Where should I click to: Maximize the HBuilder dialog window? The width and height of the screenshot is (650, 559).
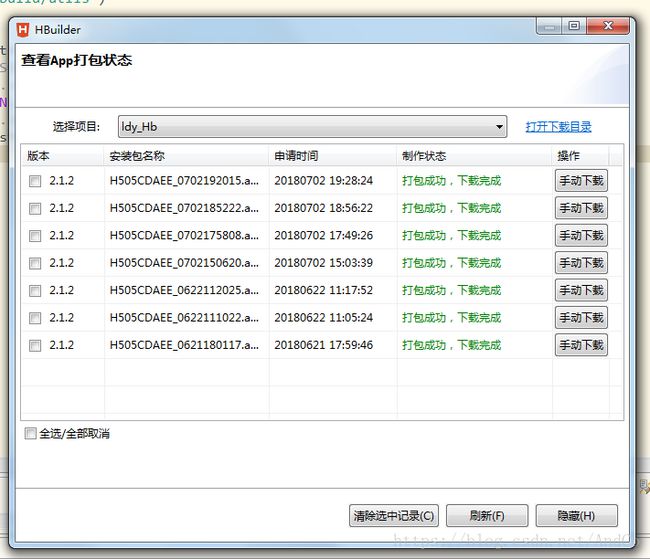[x=574, y=26]
